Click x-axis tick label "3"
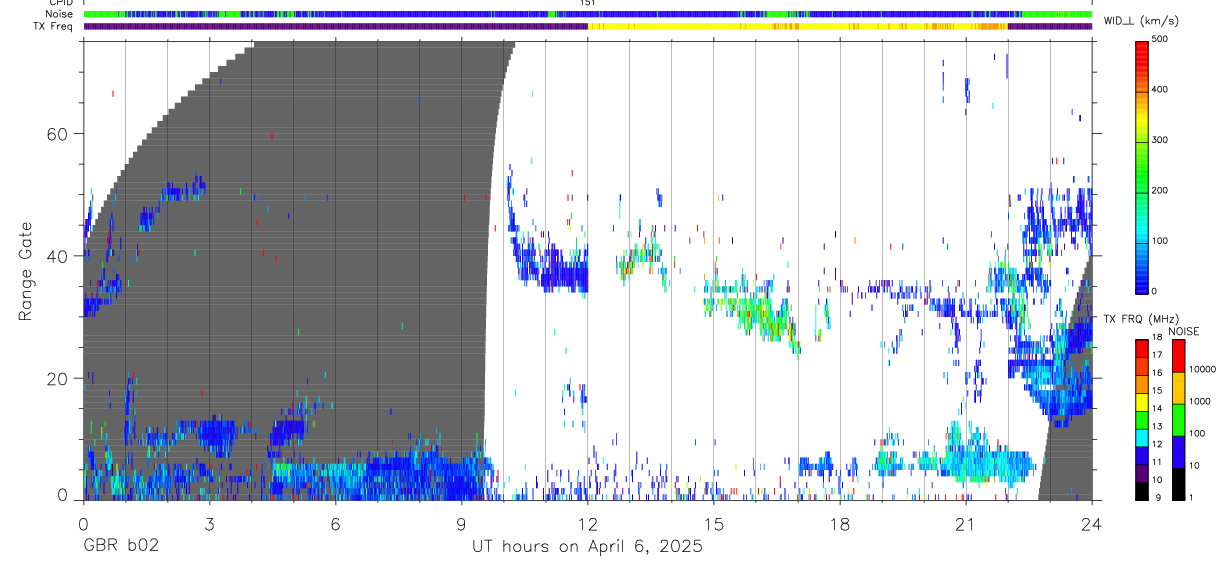 point(209,524)
